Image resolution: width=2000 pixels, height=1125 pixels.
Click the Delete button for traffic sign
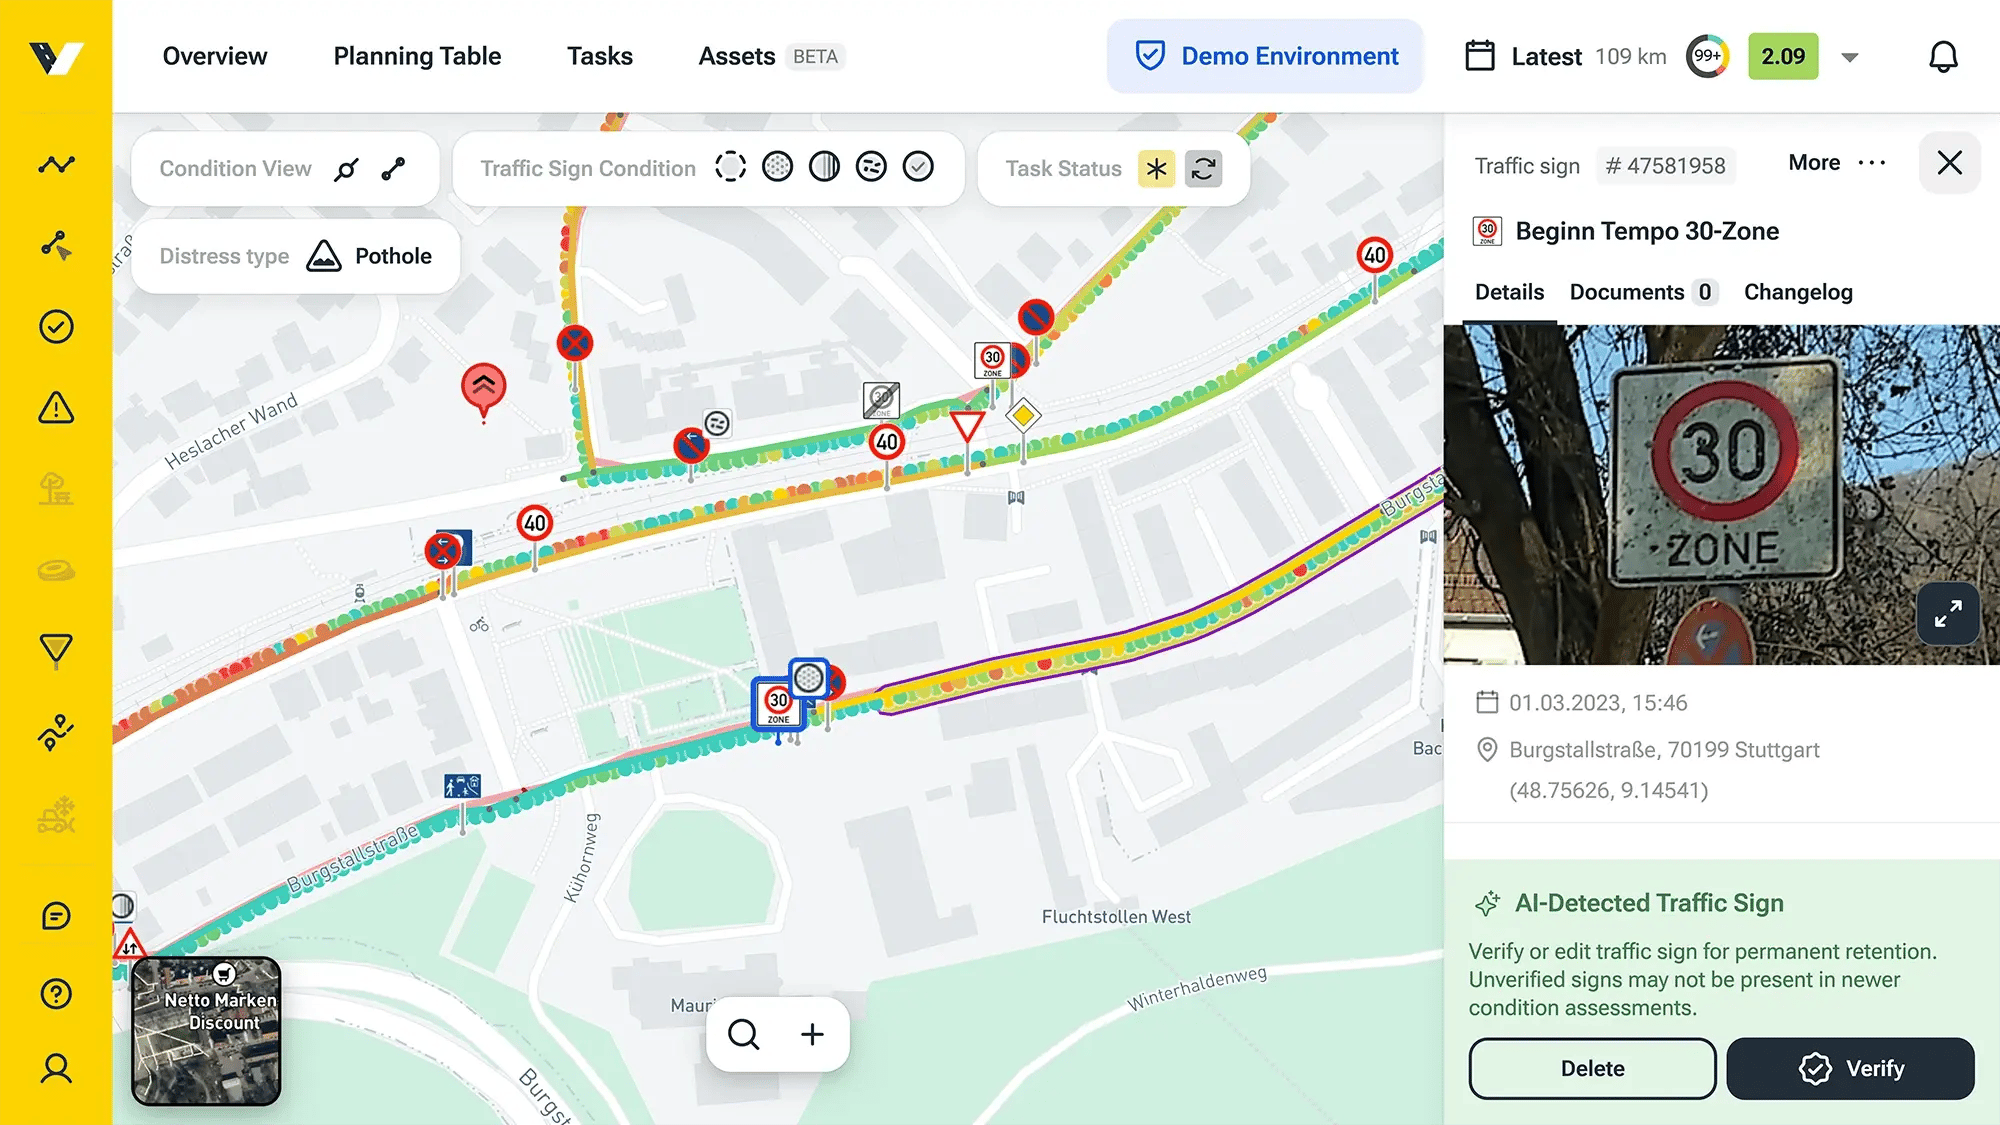point(1592,1069)
